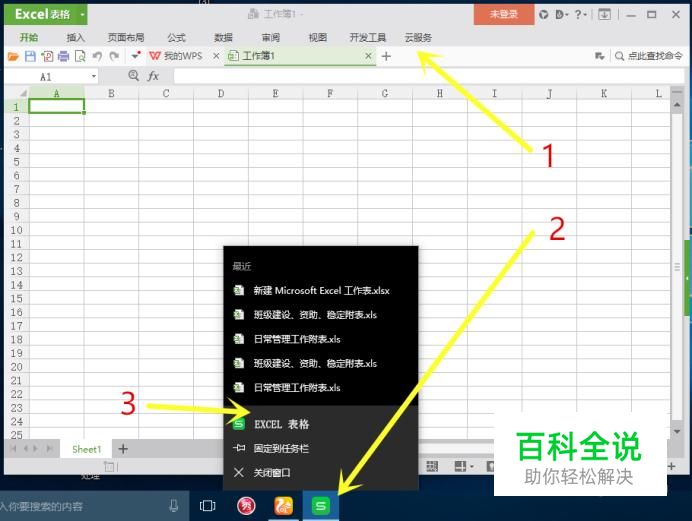Click the taskbar search microphone icon
Screen dimensions: 692x521
[x=173, y=506]
